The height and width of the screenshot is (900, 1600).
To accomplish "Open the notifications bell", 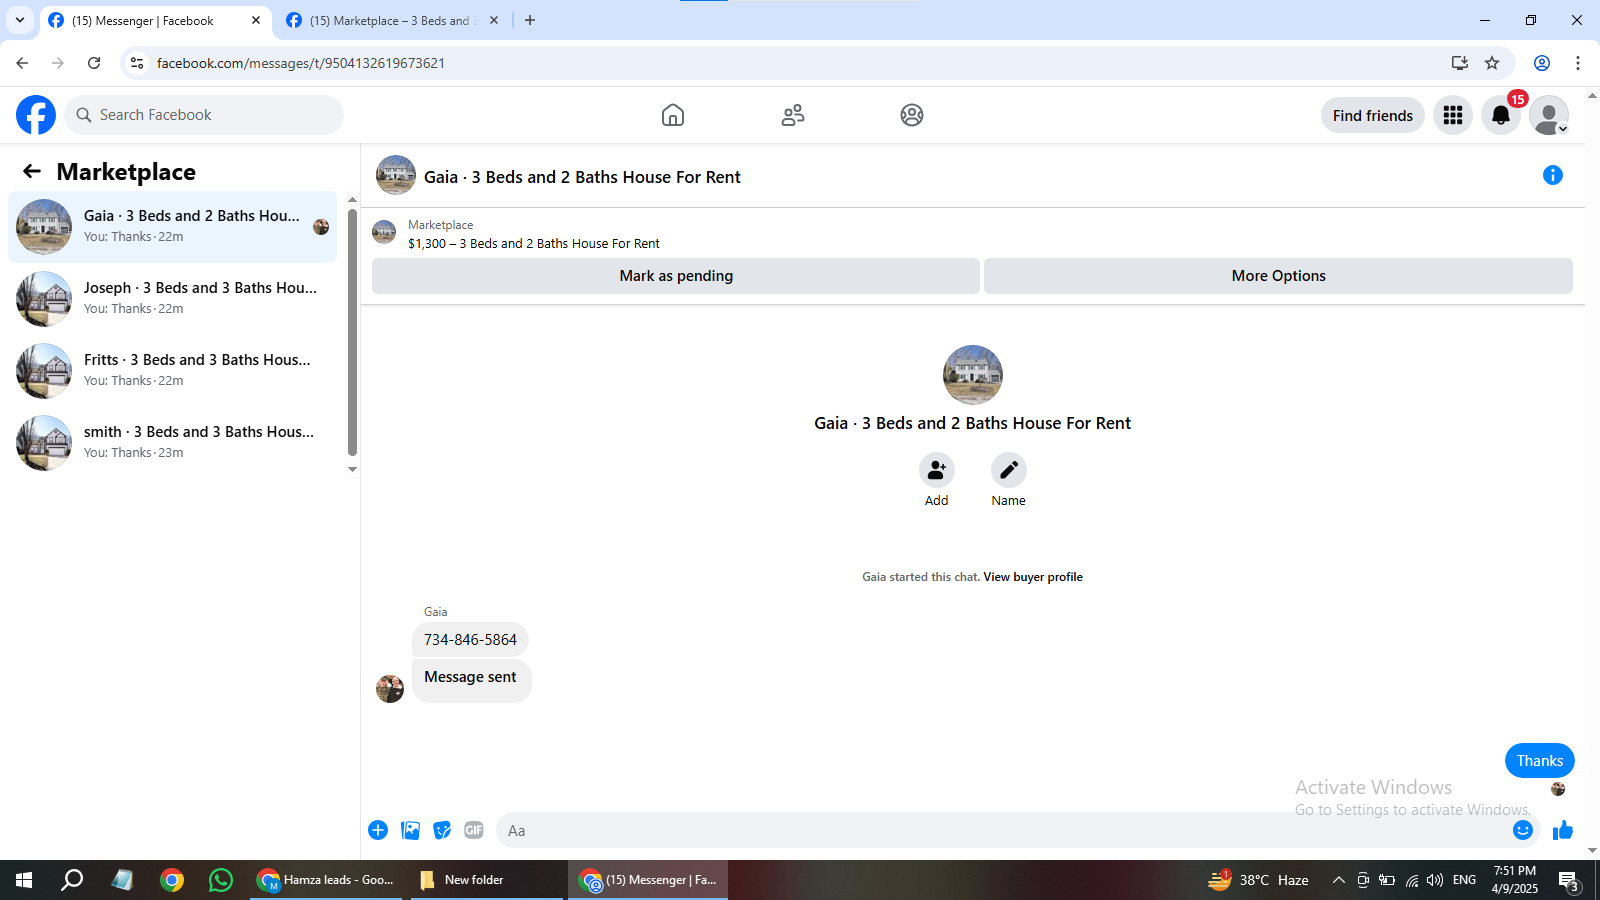I will (1501, 116).
